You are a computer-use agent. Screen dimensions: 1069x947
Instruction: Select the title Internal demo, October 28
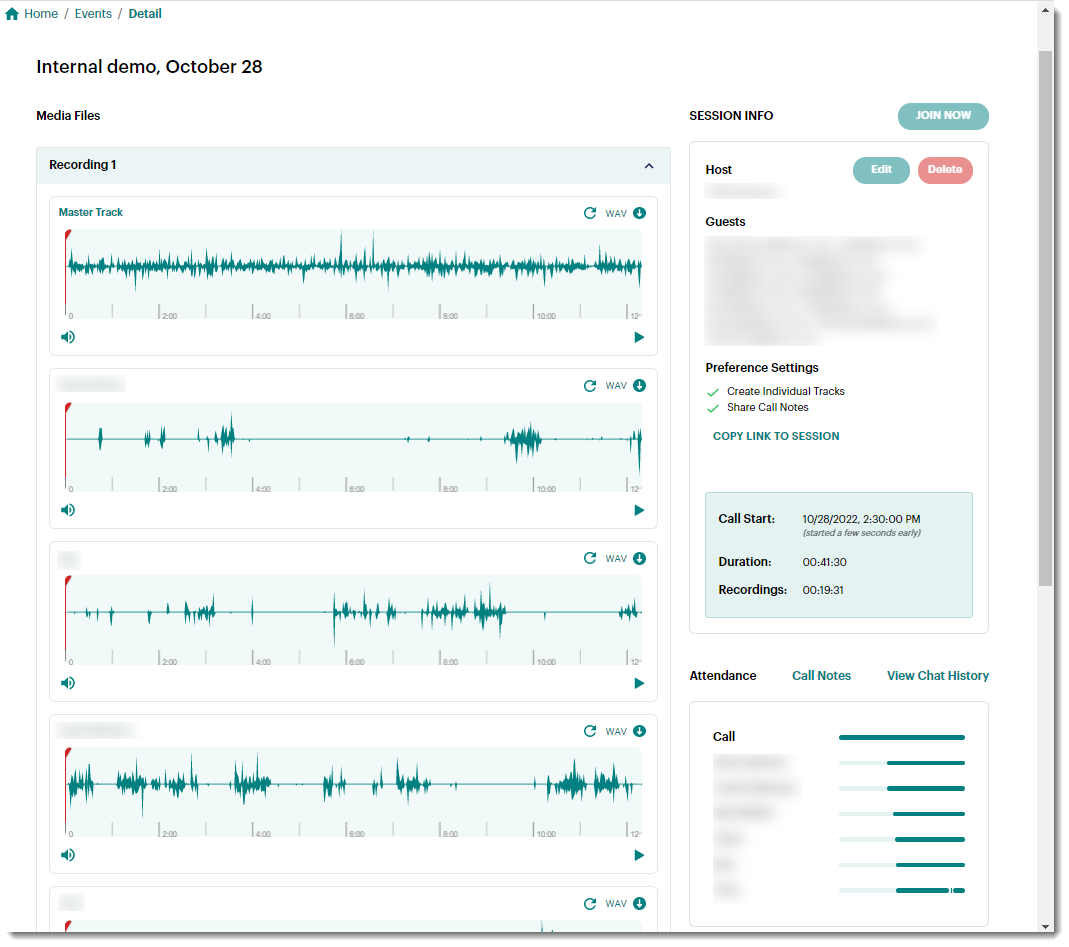click(149, 67)
